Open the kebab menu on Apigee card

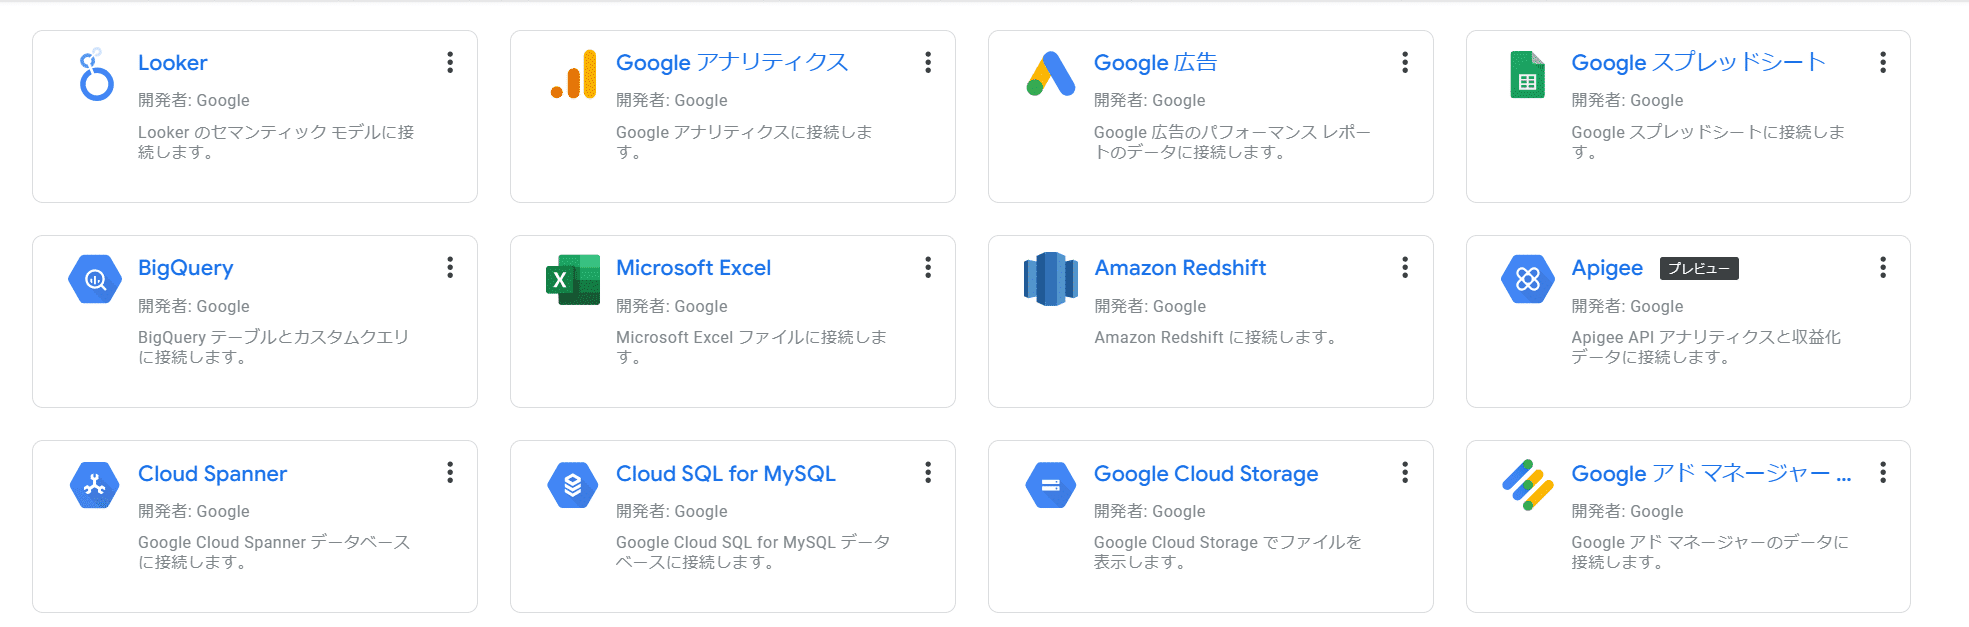(1883, 268)
